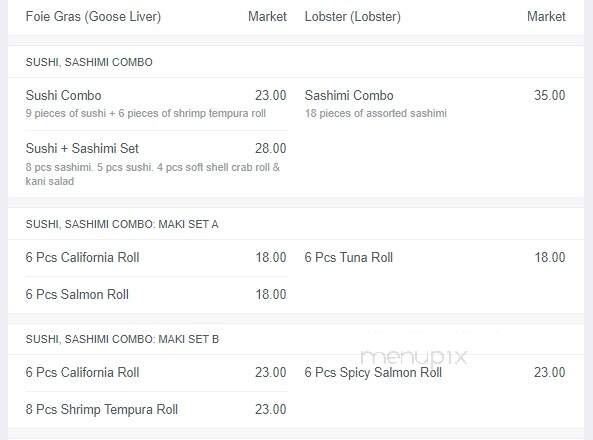Select 6 Pcs California Roll under Maki Set A
This screenshot has height=440, width=593.
[82, 258]
